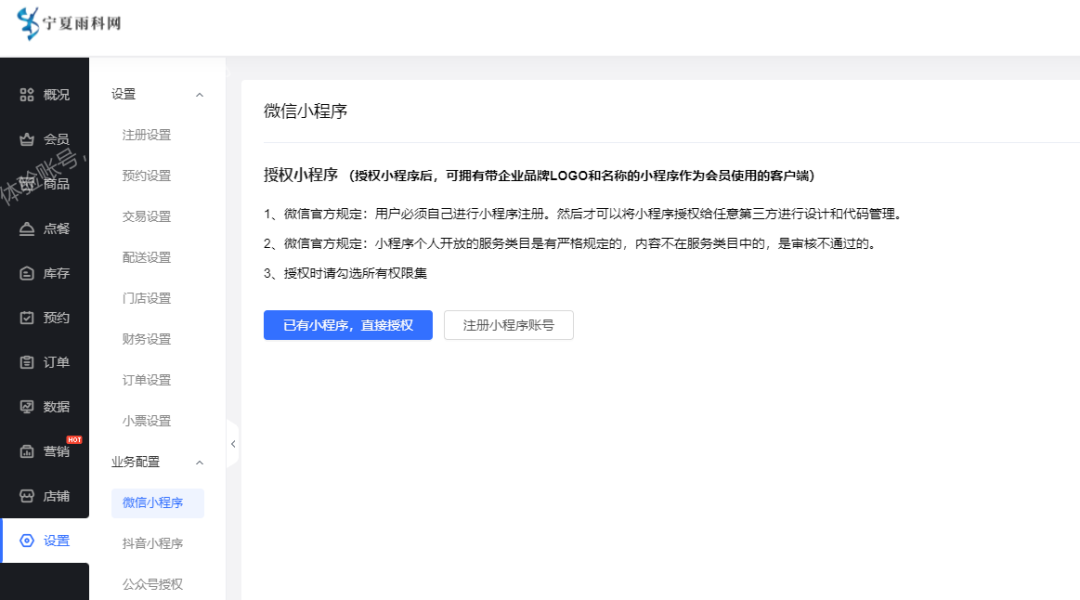Open 公众号授权 page
Screen dimensions: 1080x600
[153, 584]
